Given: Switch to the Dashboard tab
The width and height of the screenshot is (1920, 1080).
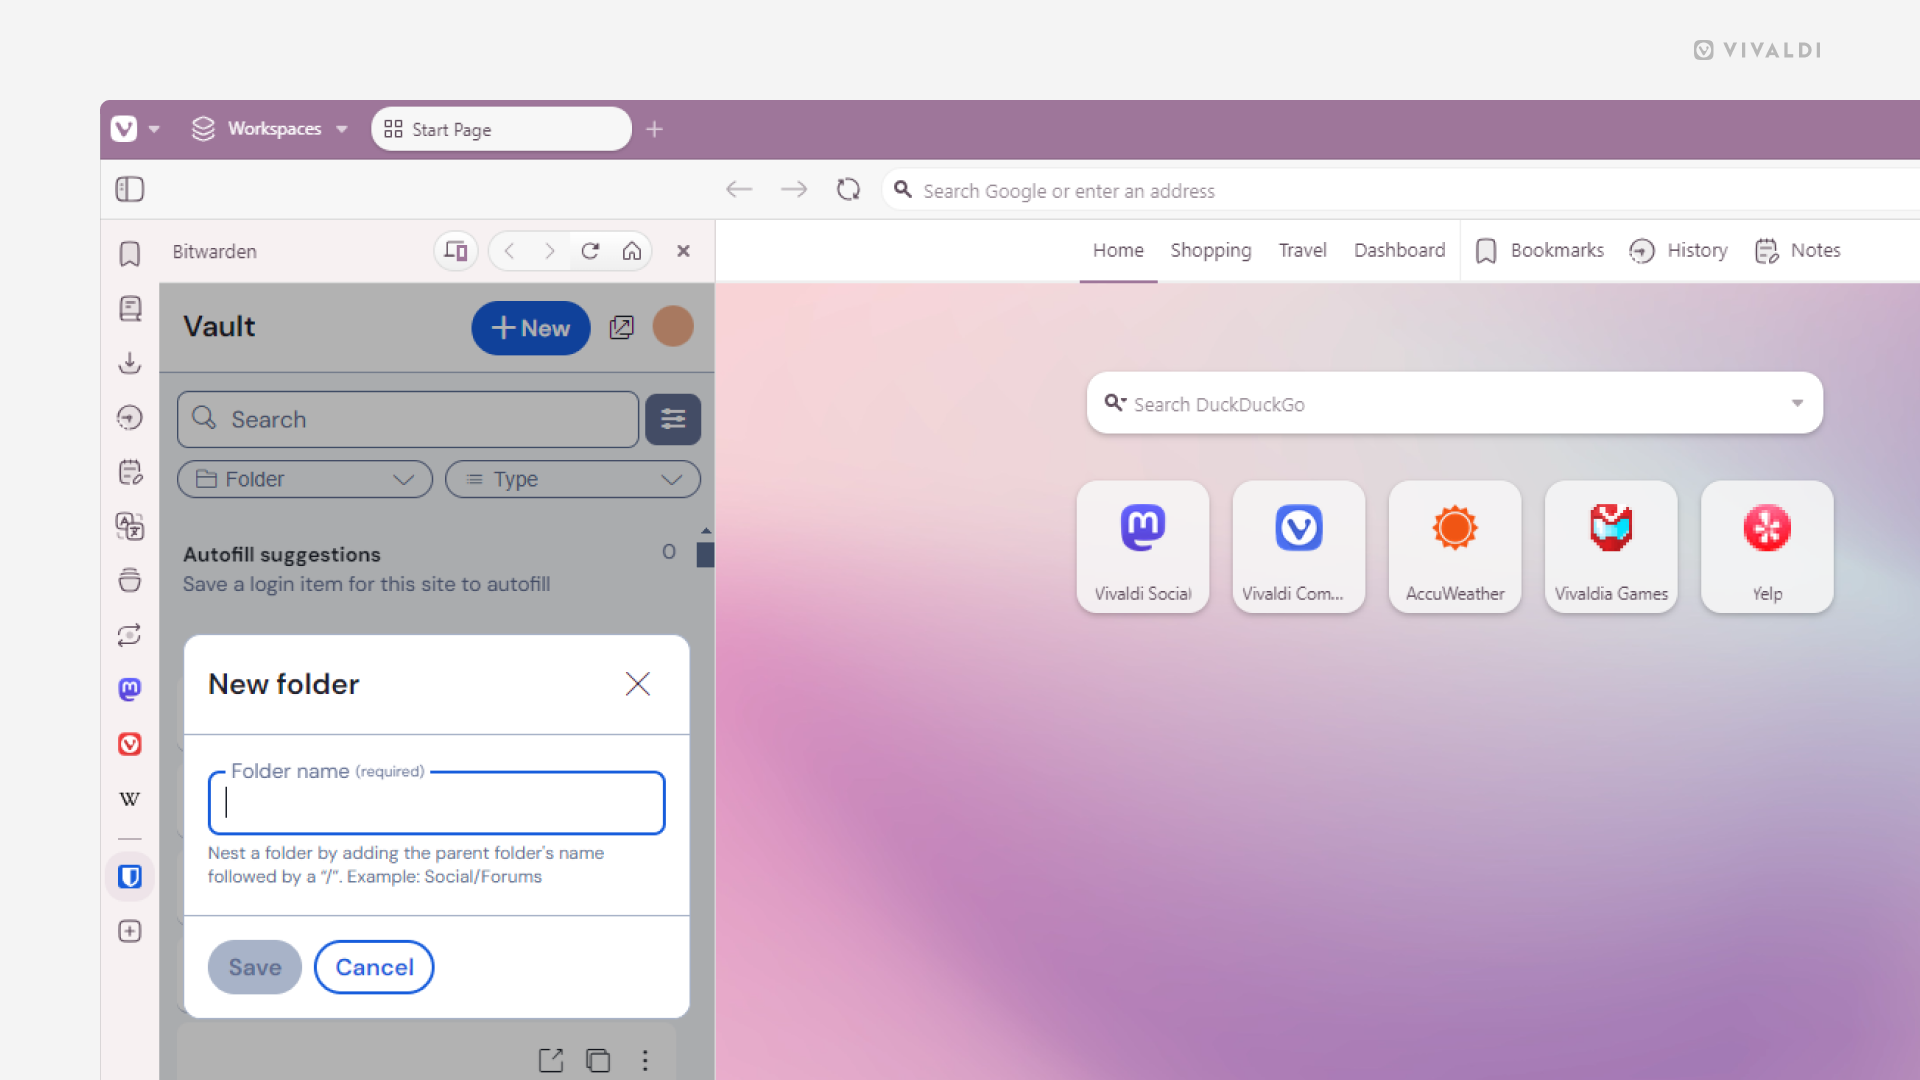Looking at the screenshot, I should click(1399, 250).
